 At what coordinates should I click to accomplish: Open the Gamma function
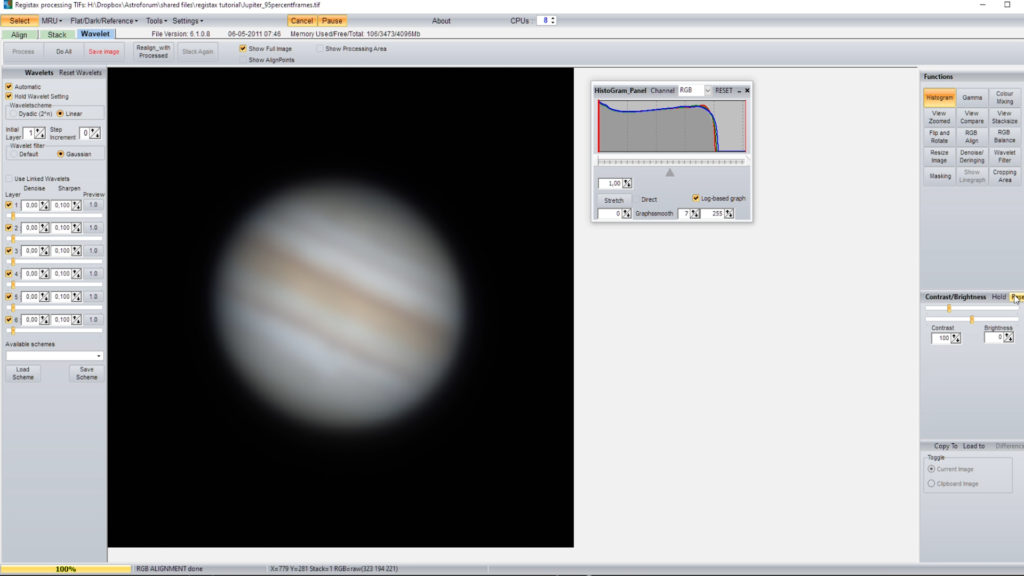pos(972,98)
